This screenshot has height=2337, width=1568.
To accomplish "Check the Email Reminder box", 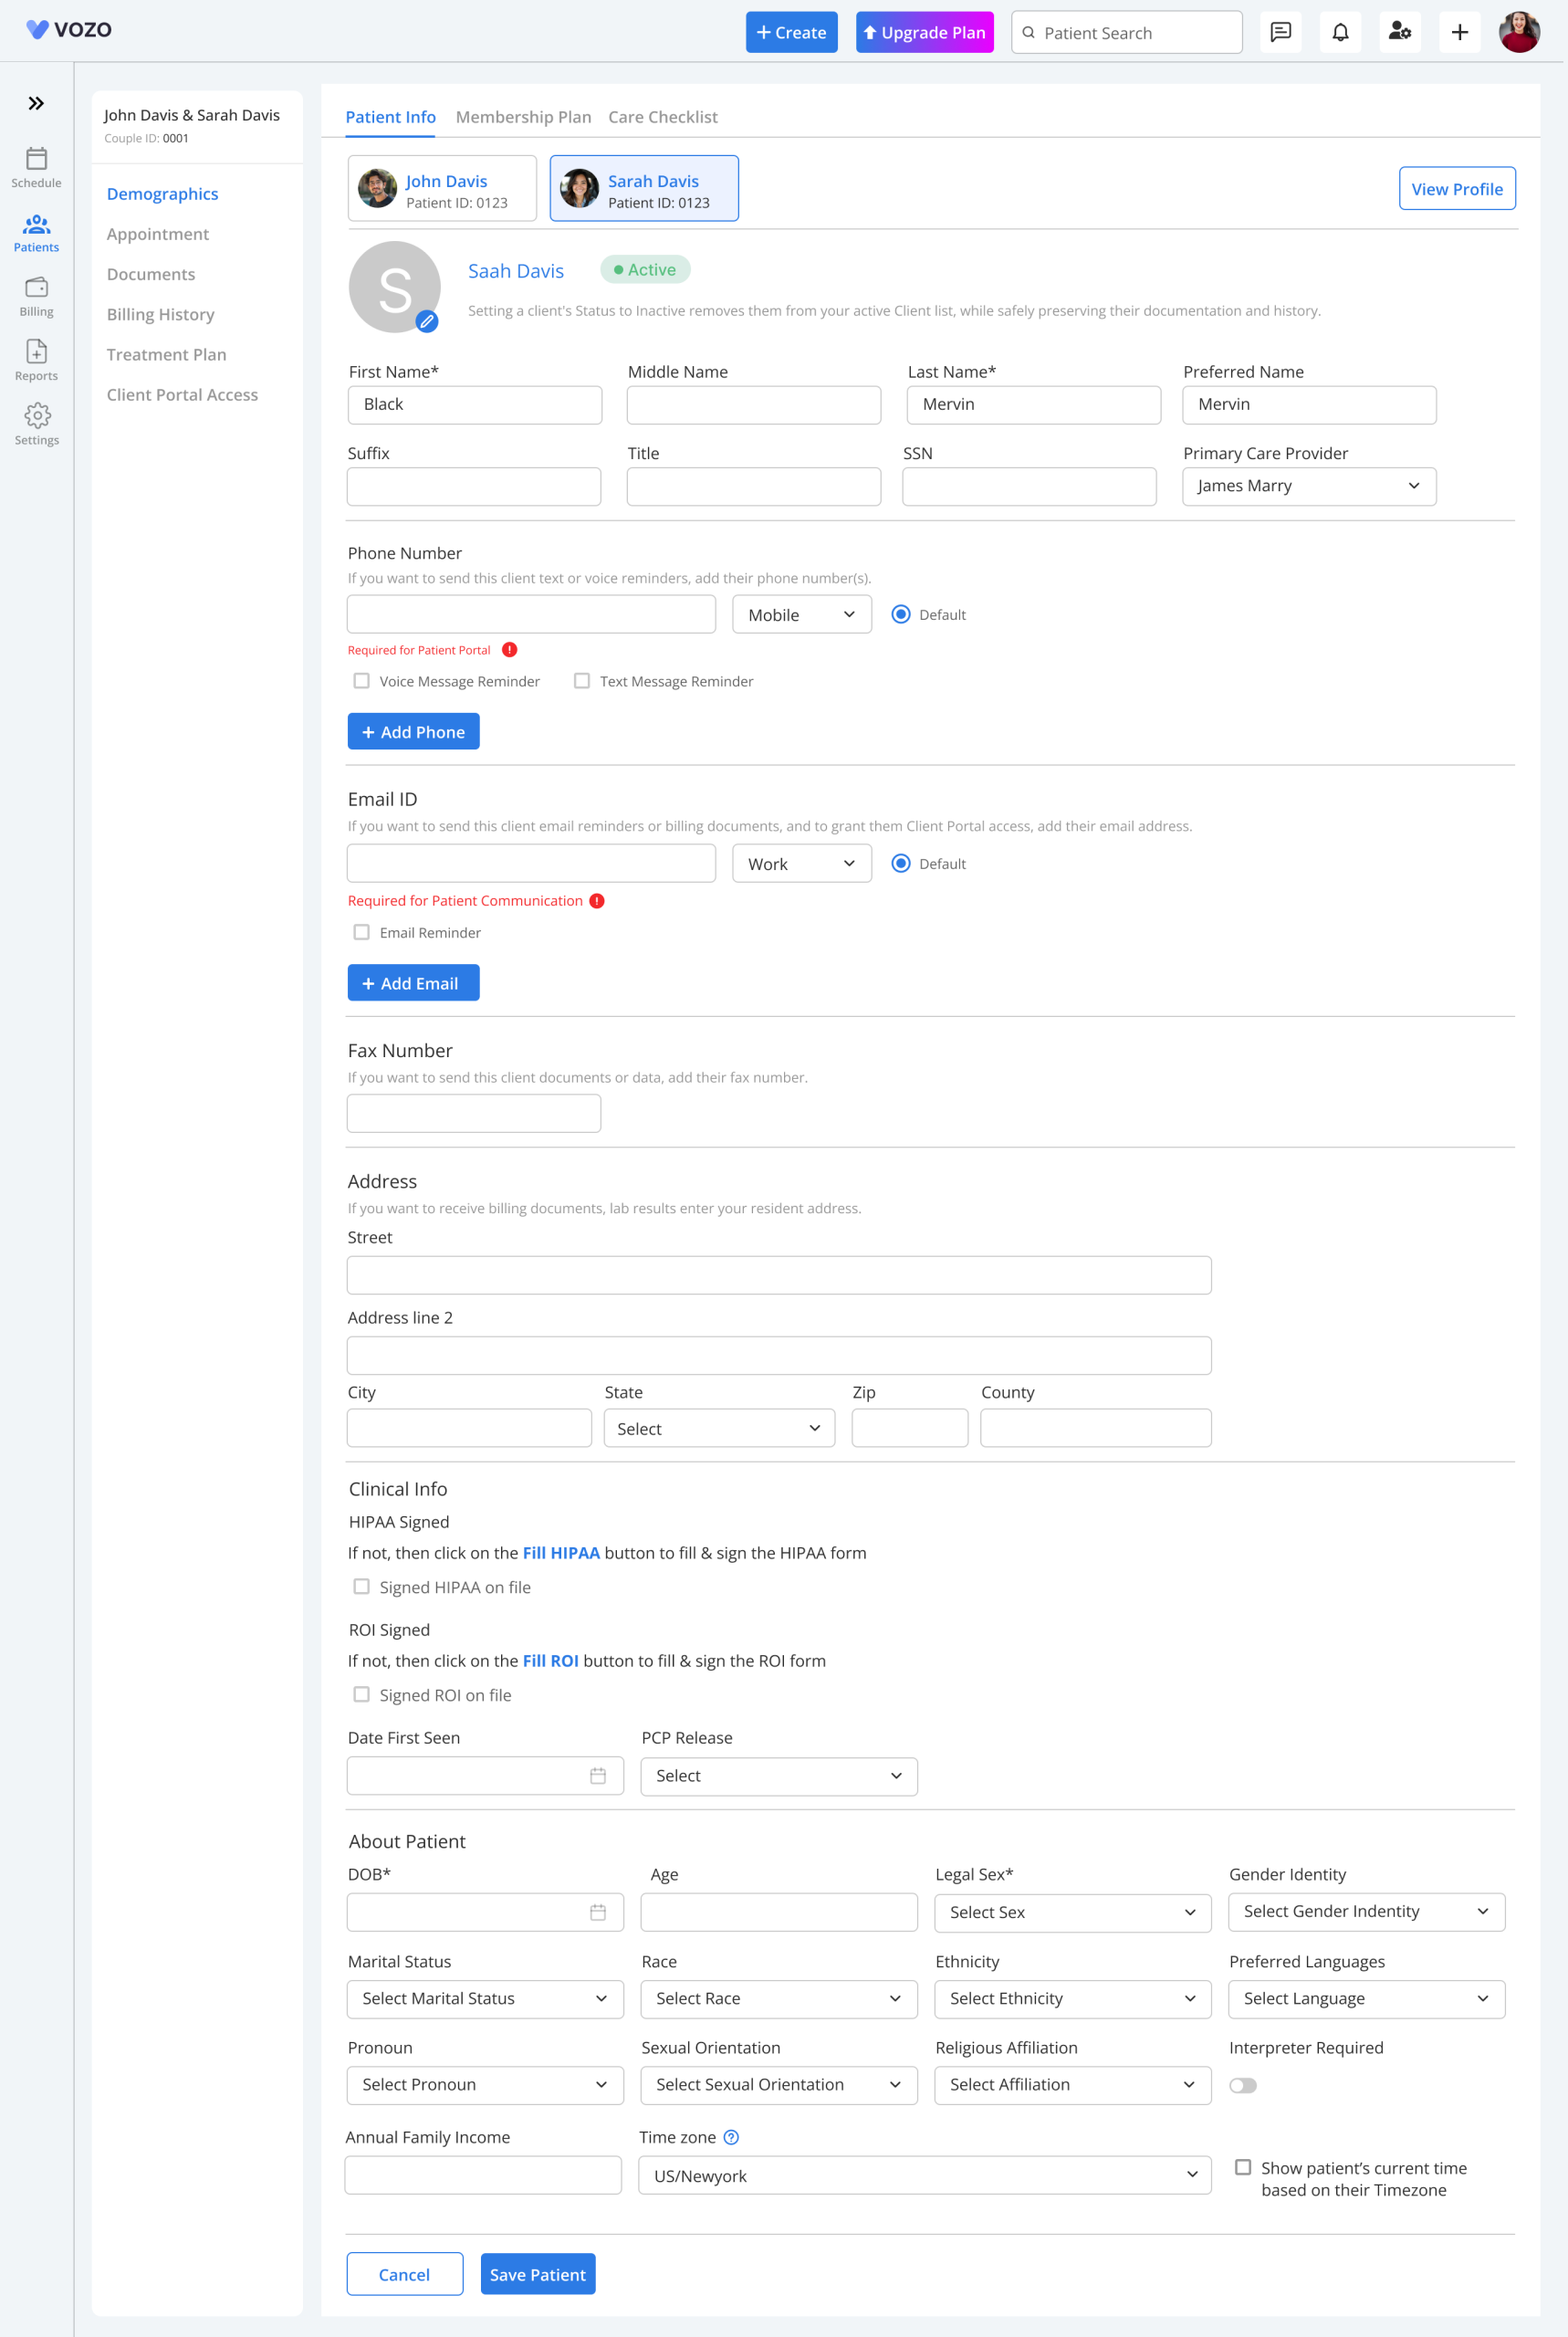I will pyautogui.click(x=362, y=932).
